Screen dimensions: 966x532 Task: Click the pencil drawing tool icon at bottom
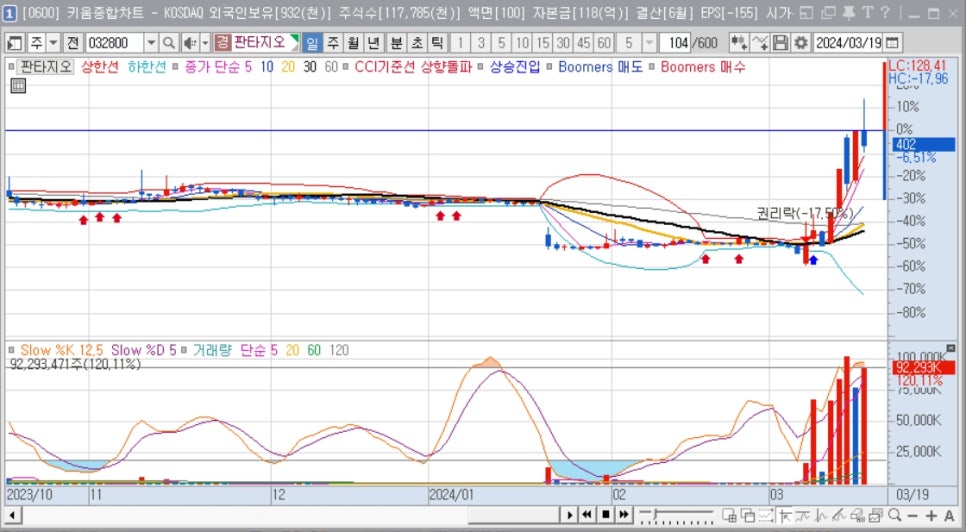click(x=839, y=515)
